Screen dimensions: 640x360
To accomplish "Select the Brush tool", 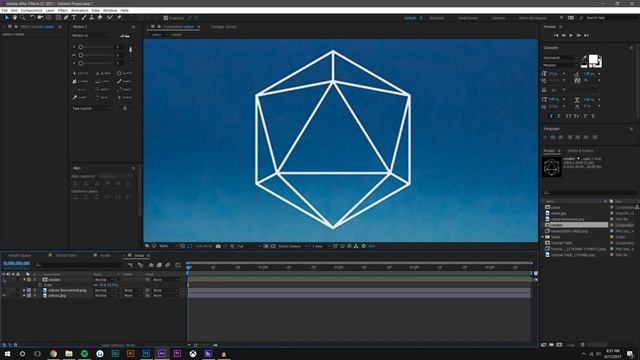I will pyautogui.click(x=84, y=18).
